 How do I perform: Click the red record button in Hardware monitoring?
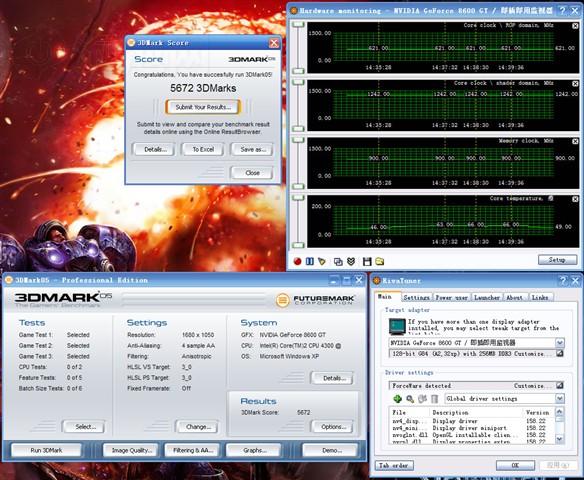pos(297,261)
